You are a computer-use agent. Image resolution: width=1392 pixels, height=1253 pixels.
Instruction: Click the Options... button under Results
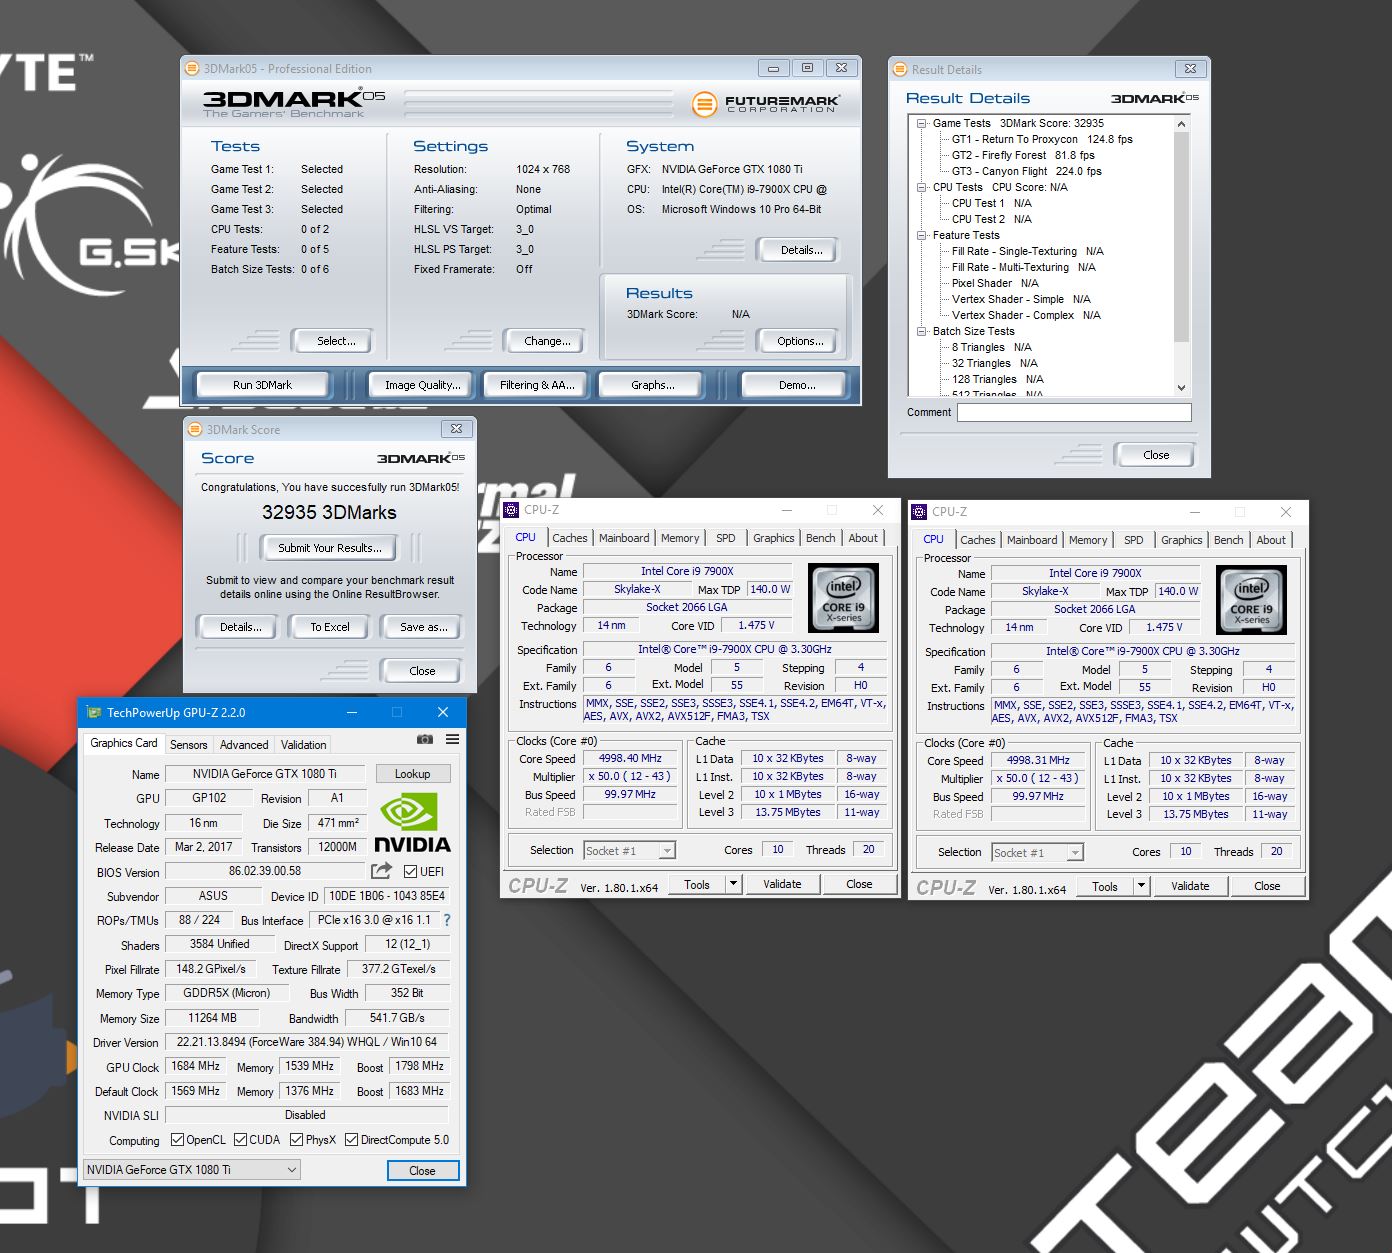pyautogui.click(x=800, y=341)
